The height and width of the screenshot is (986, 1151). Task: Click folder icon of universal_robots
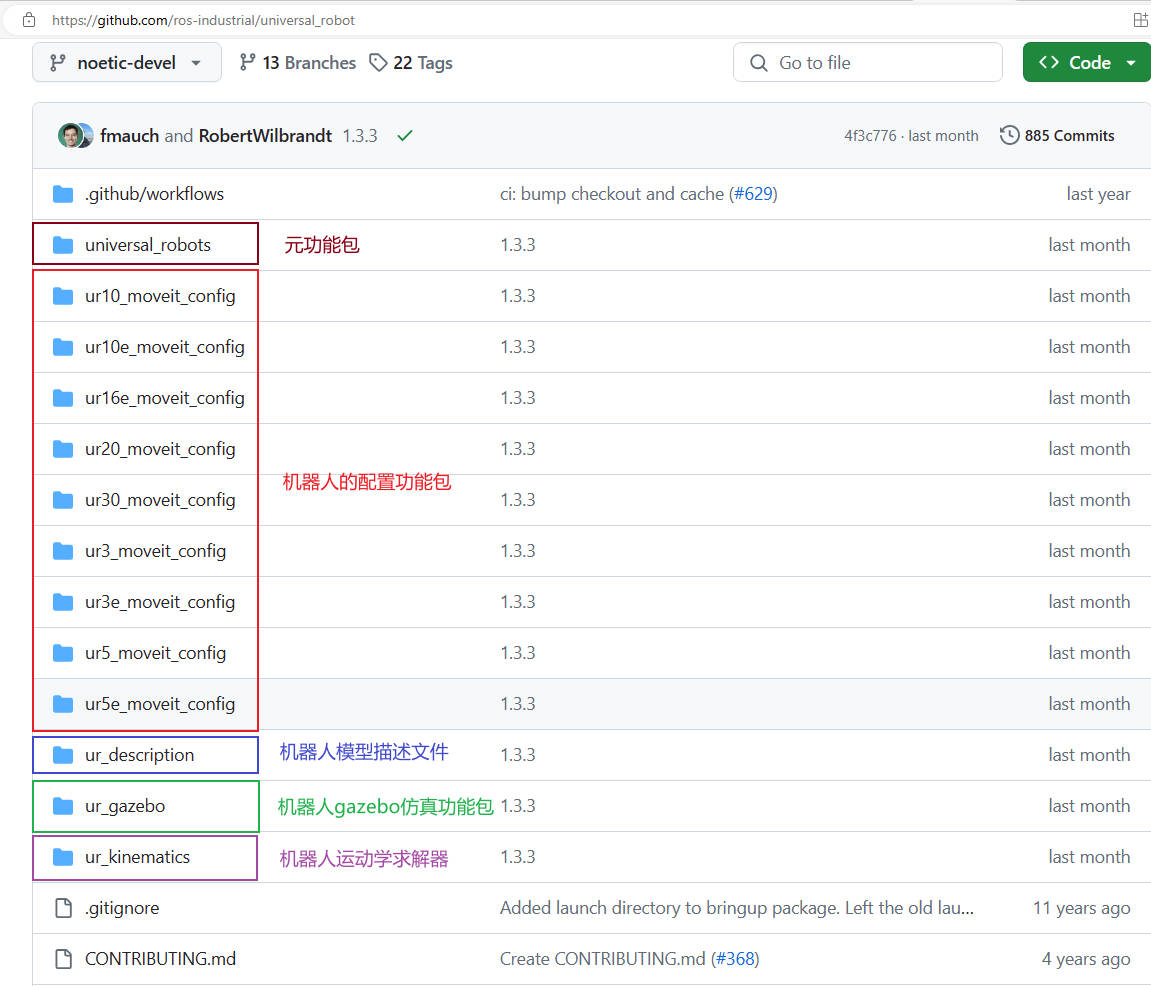63,244
